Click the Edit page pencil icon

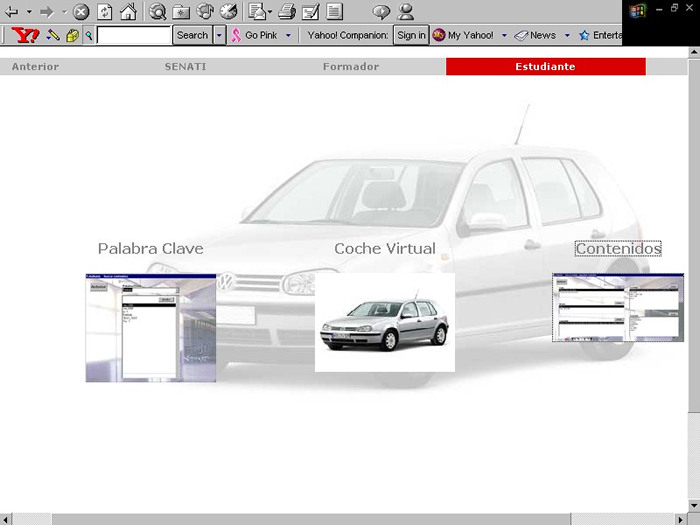[x=310, y=12]
